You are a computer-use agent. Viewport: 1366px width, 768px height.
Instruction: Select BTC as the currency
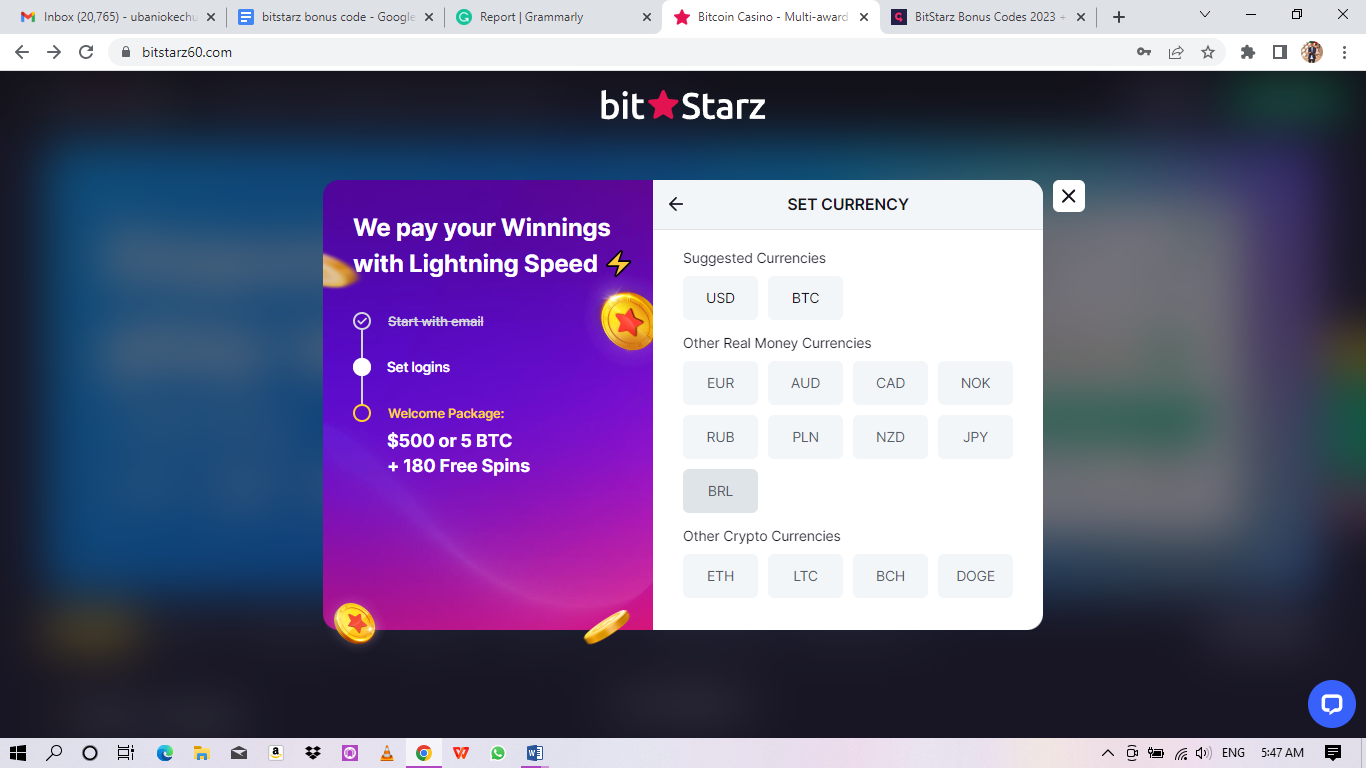tap(805, 298)
